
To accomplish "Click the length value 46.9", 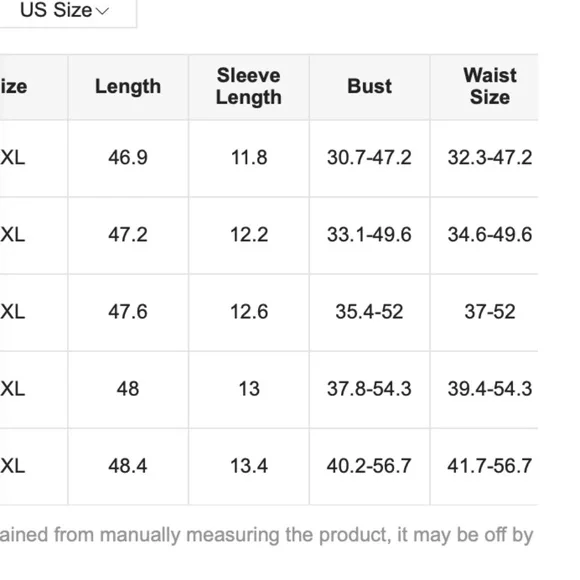I will tap(128, 157).
